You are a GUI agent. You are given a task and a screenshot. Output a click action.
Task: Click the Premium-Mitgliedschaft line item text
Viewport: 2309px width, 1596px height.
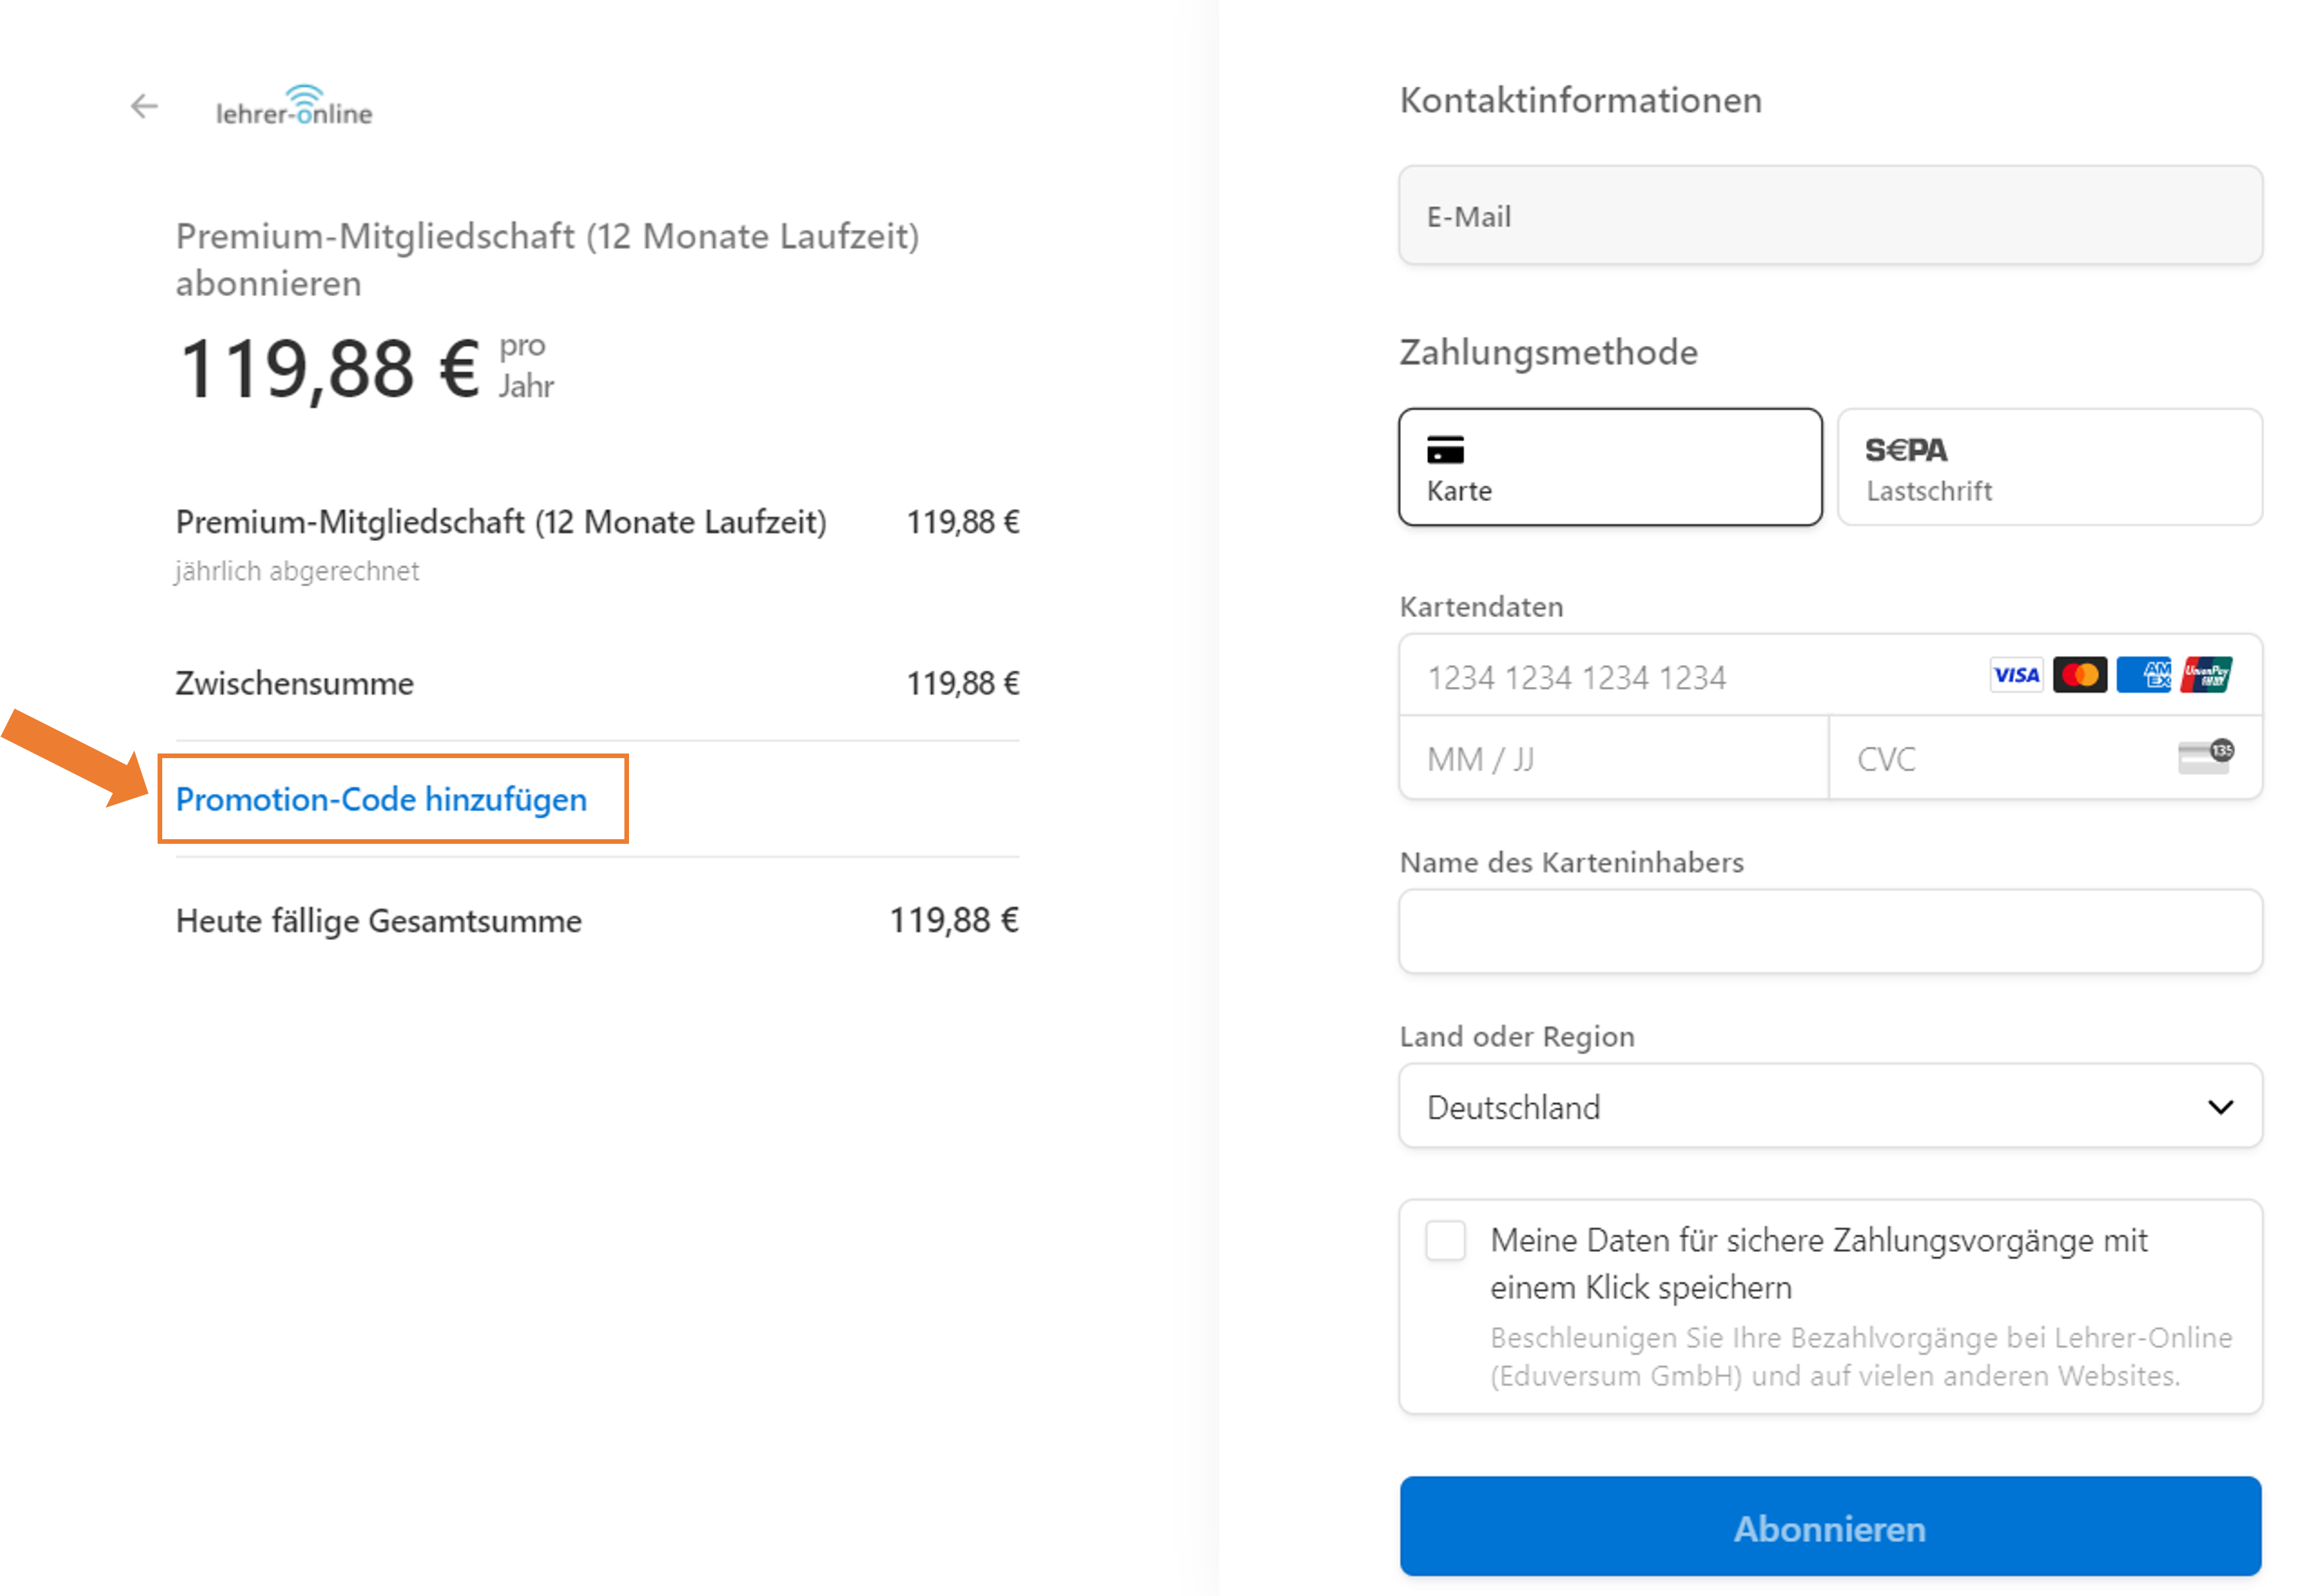[501, 522]
